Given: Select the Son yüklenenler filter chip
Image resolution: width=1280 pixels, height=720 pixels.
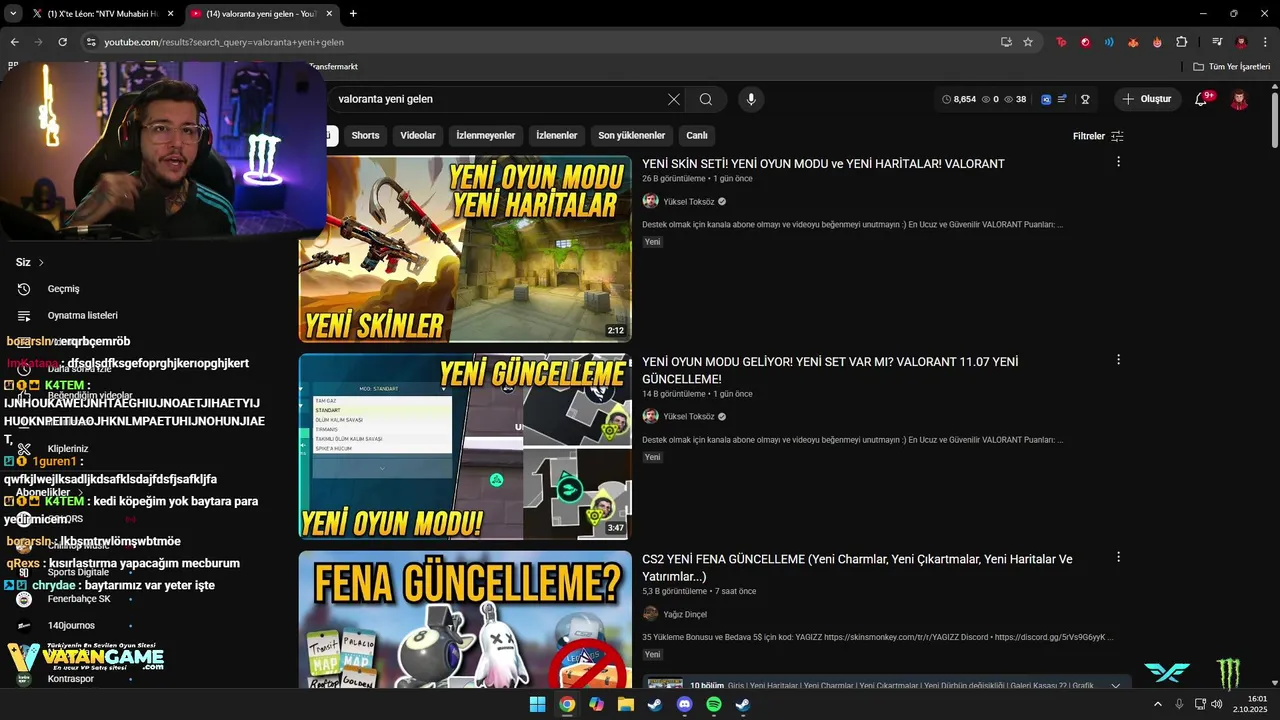Looking at the screenshot, I should [x=632, y=136].
